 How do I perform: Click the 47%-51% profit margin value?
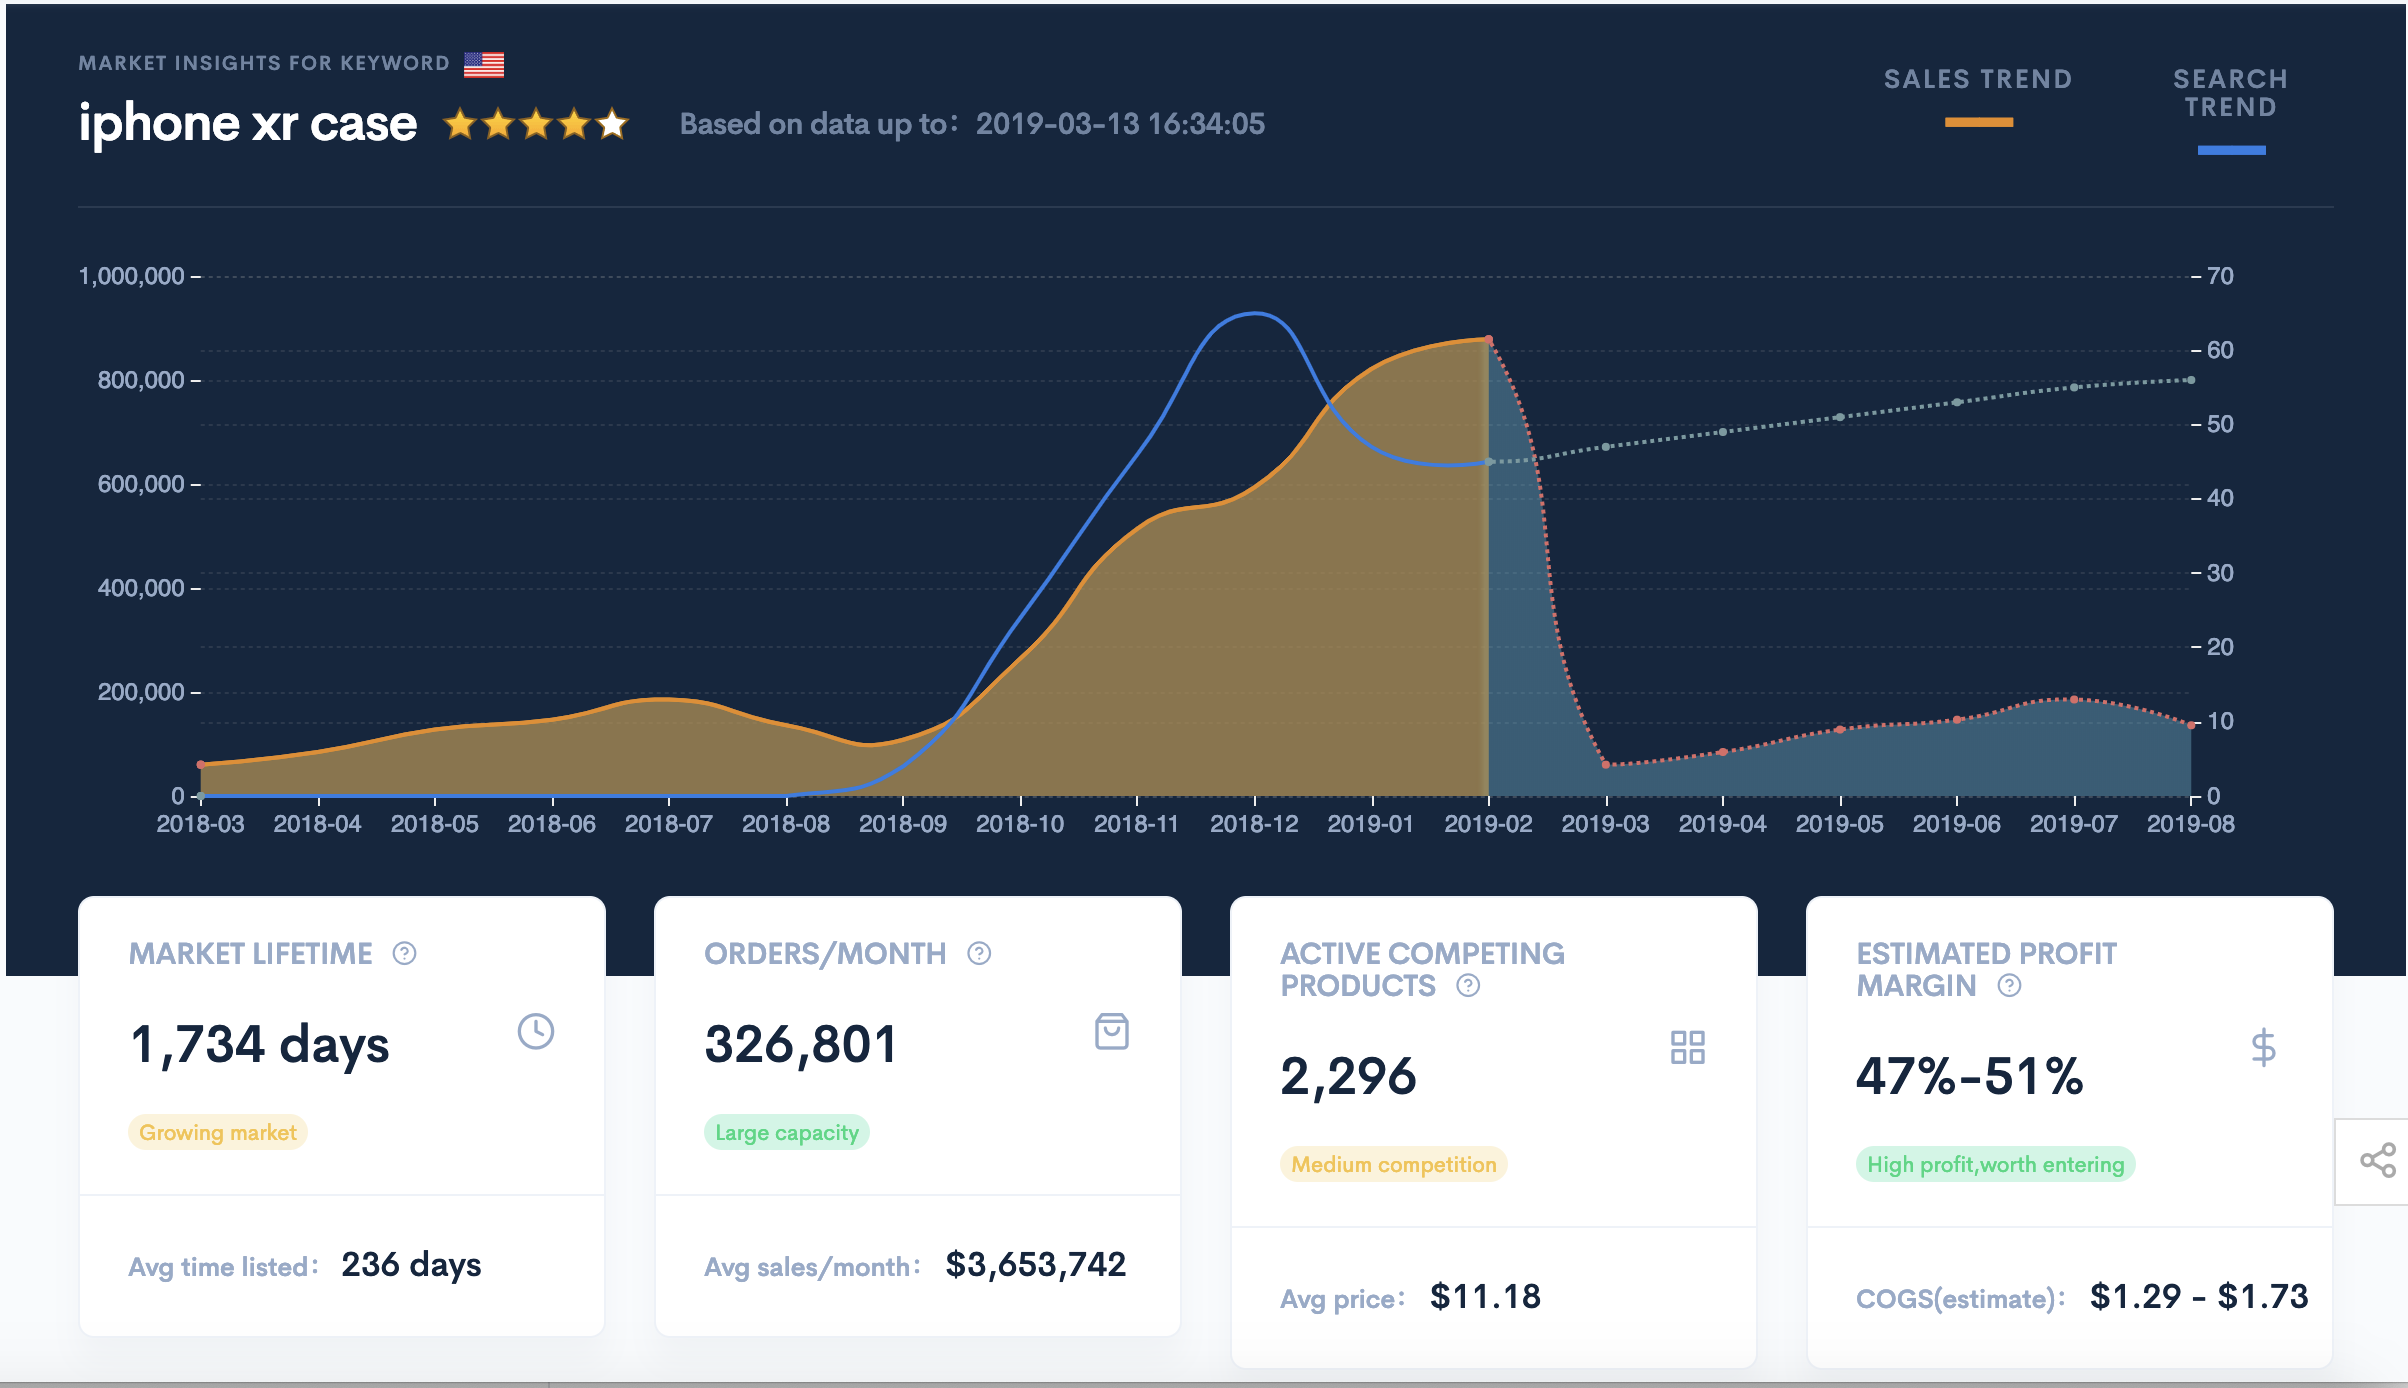[x=1970, y=1076]
